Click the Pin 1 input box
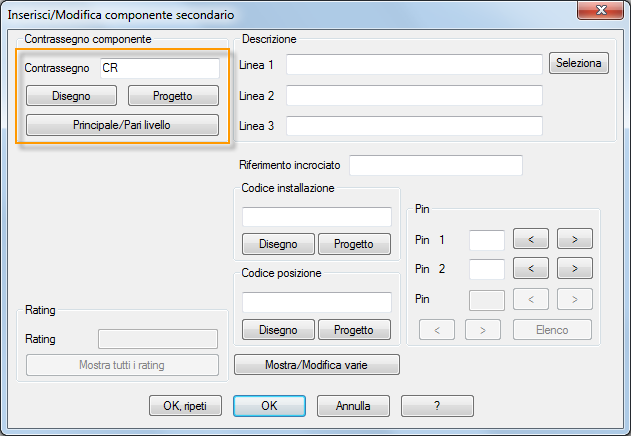This screenshot has height=436, width=631. (x=487, y=240)
